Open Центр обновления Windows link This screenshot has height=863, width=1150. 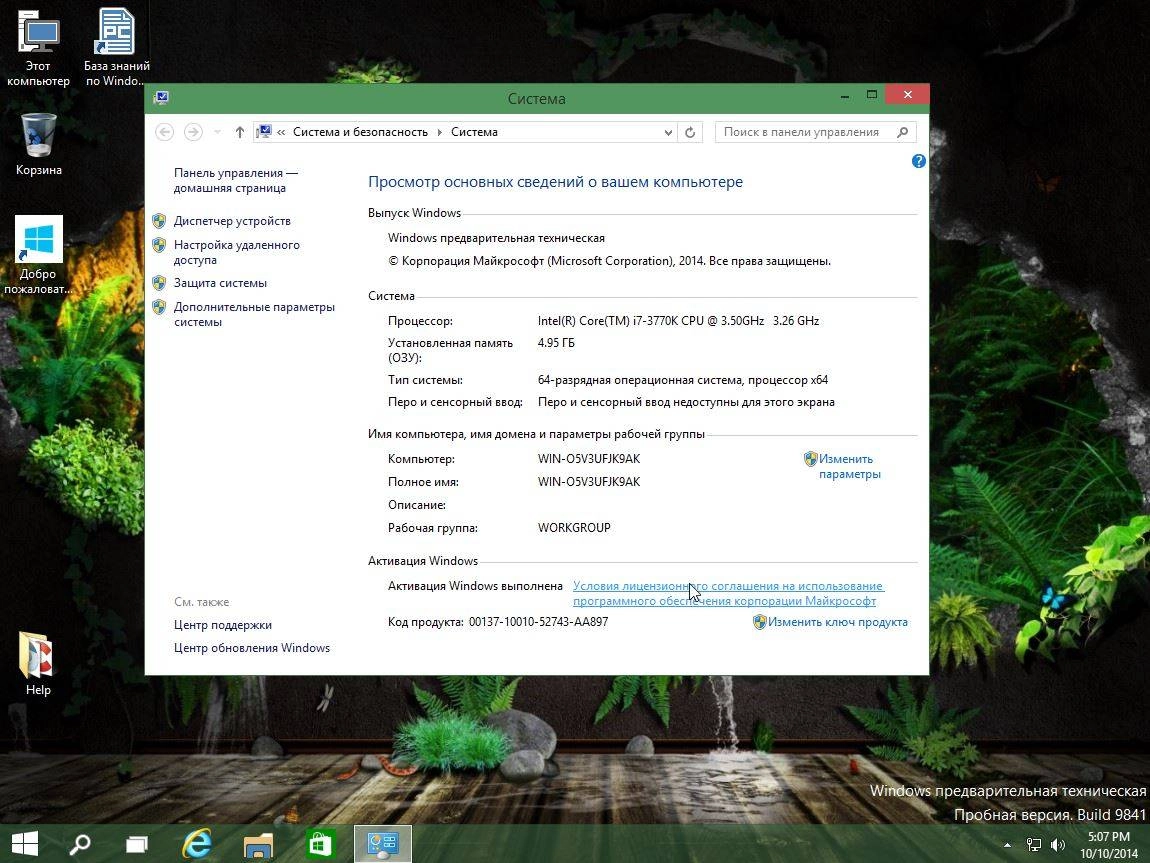pos(252,647)
